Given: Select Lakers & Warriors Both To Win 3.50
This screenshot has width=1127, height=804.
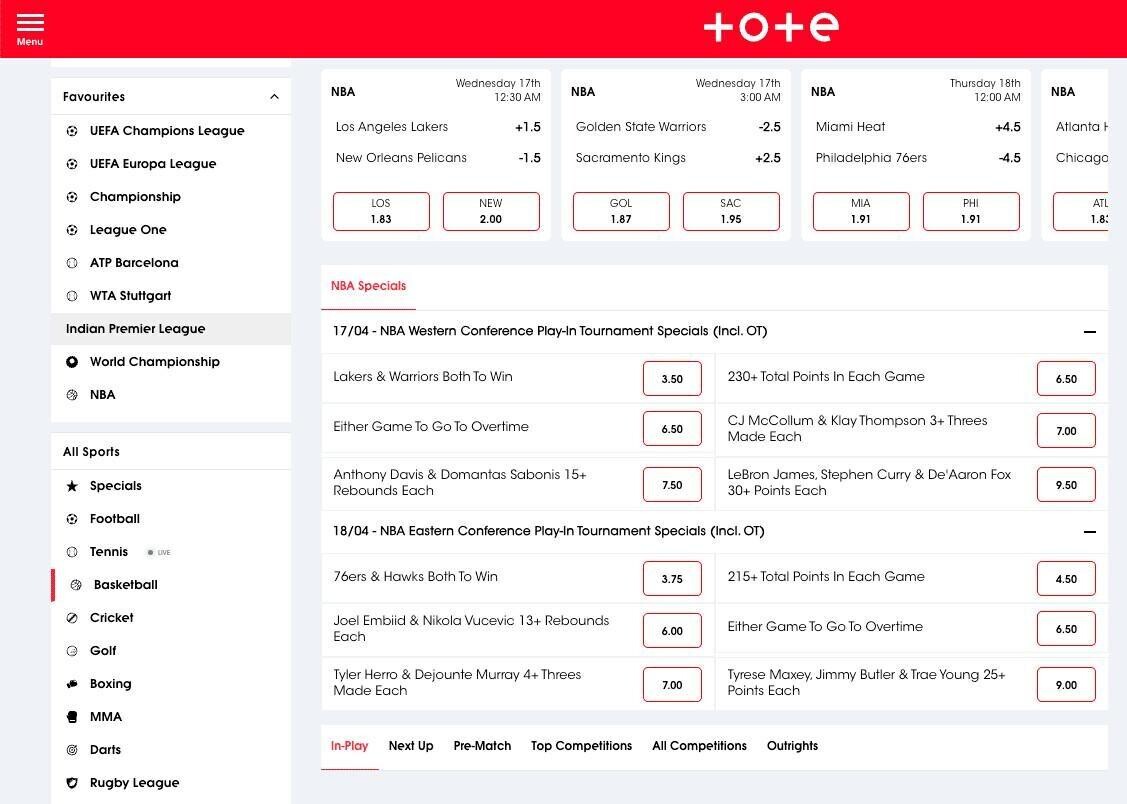Looking at the screenshot, I should pos(672,379).
